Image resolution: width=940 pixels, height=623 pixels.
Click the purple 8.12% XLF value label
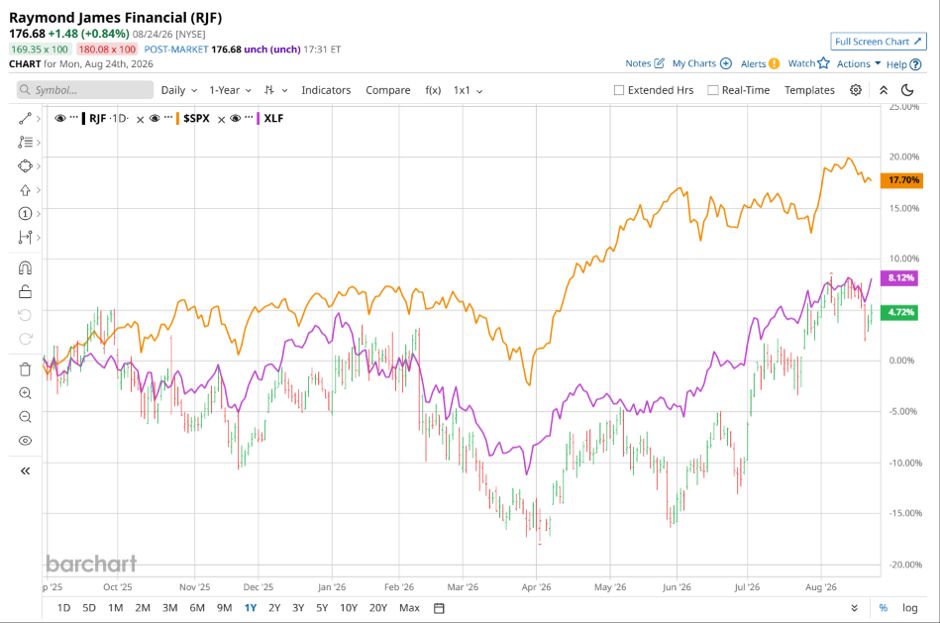899,278
